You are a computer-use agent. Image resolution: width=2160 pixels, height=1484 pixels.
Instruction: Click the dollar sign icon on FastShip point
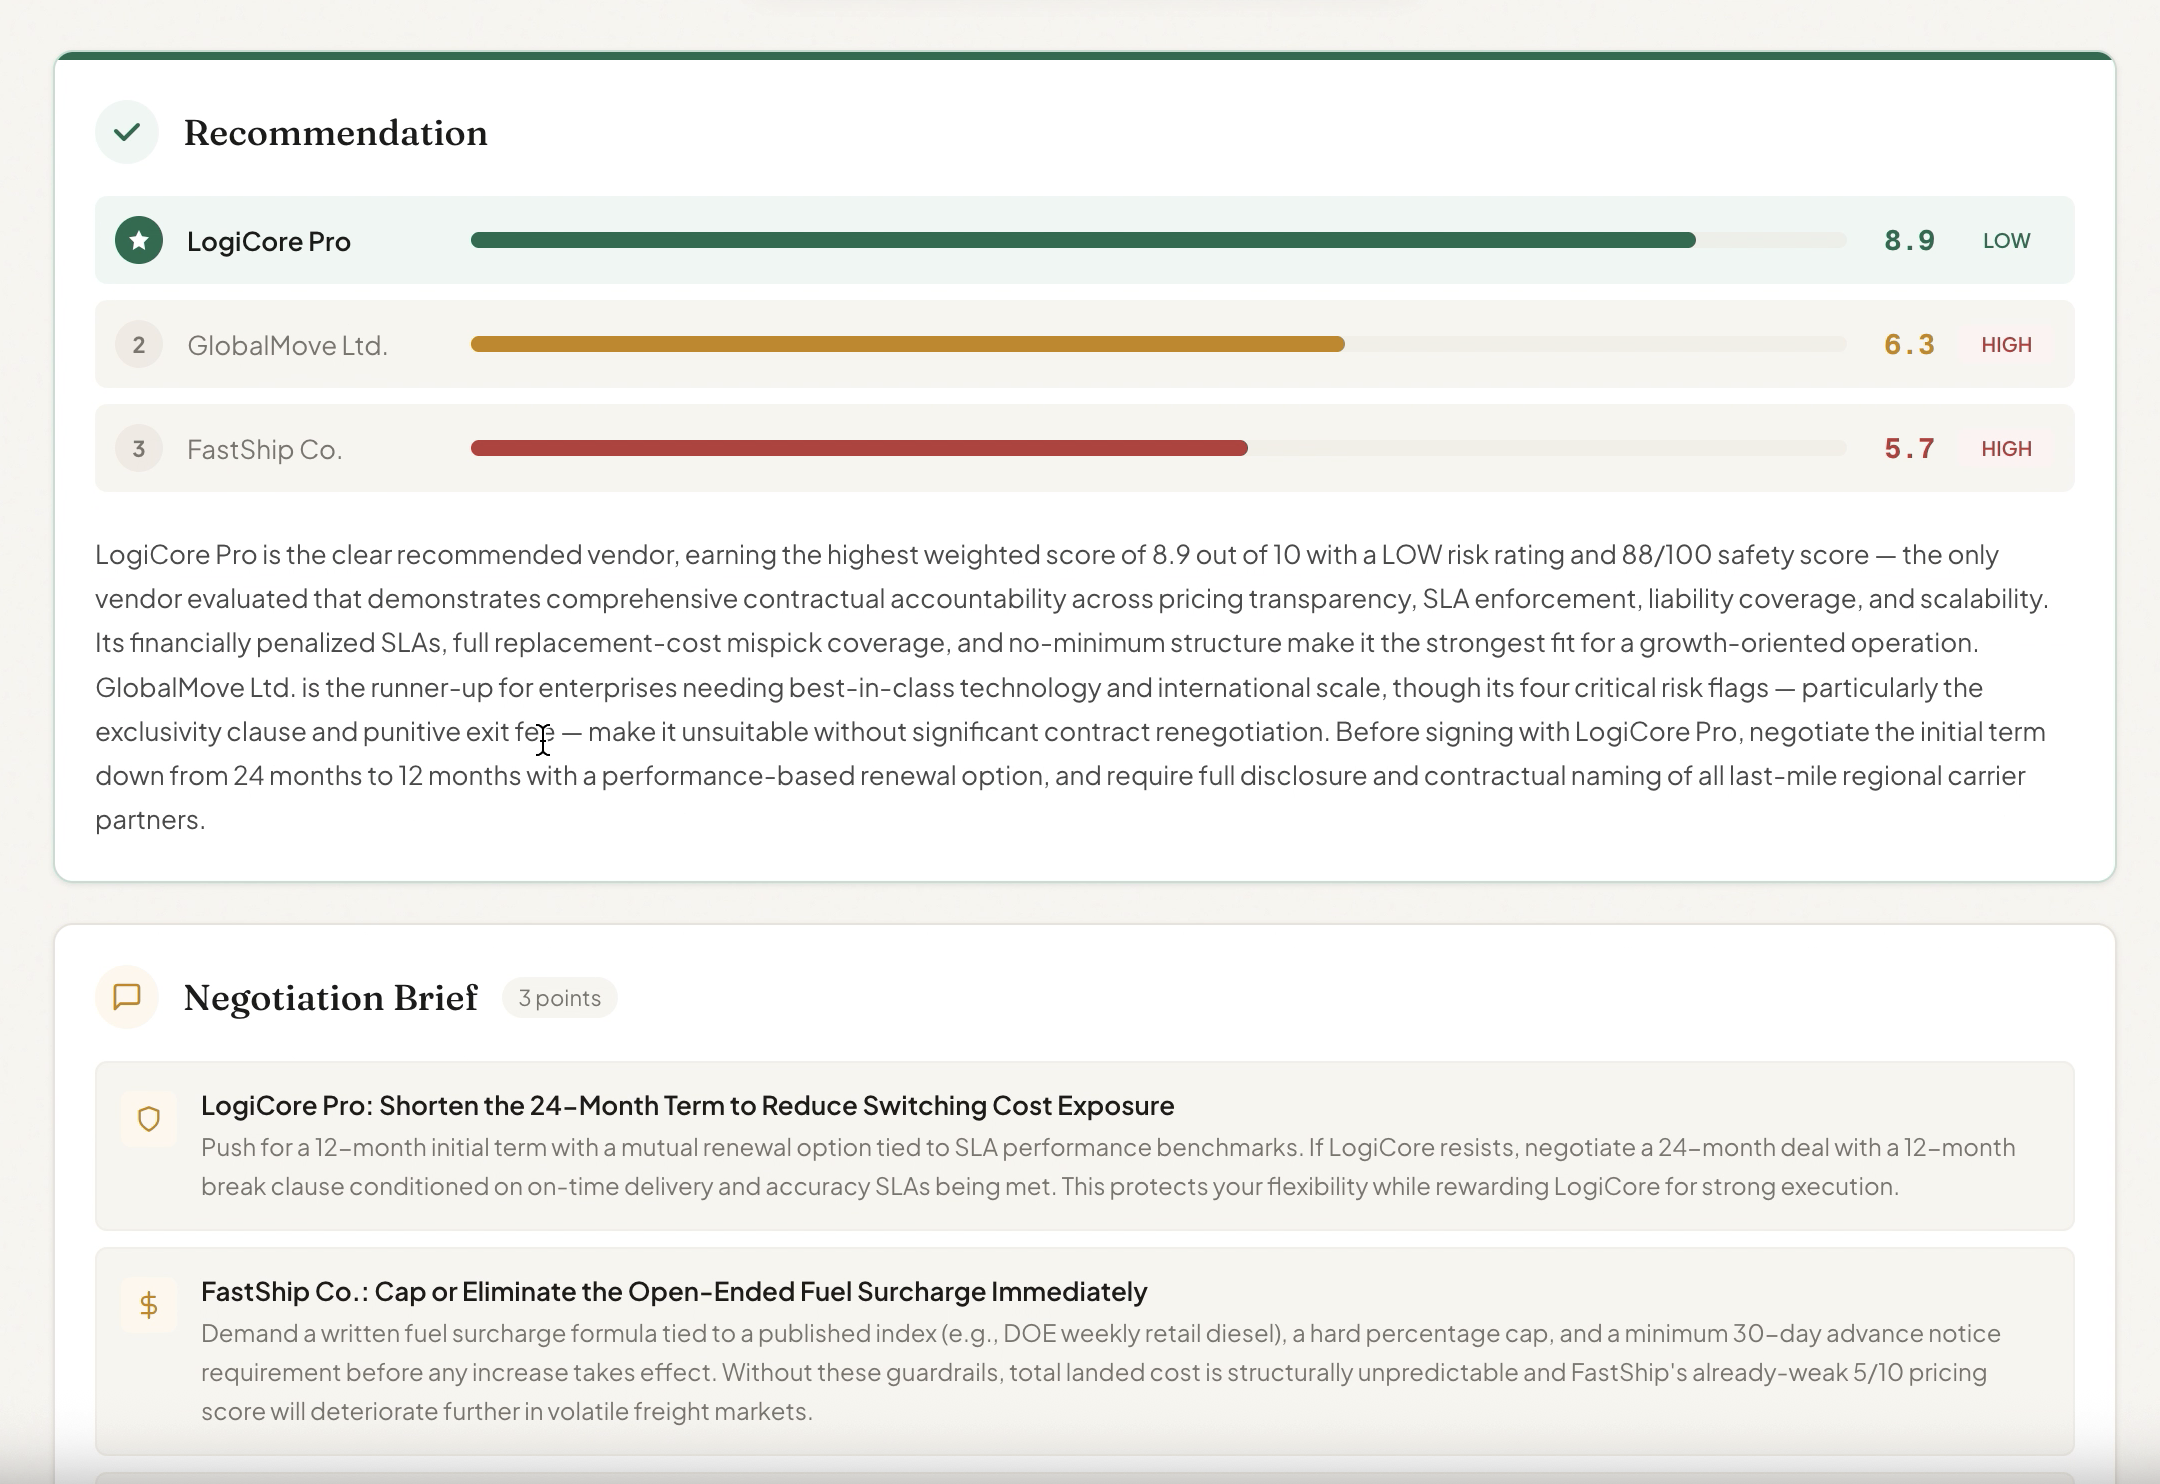149,1305
